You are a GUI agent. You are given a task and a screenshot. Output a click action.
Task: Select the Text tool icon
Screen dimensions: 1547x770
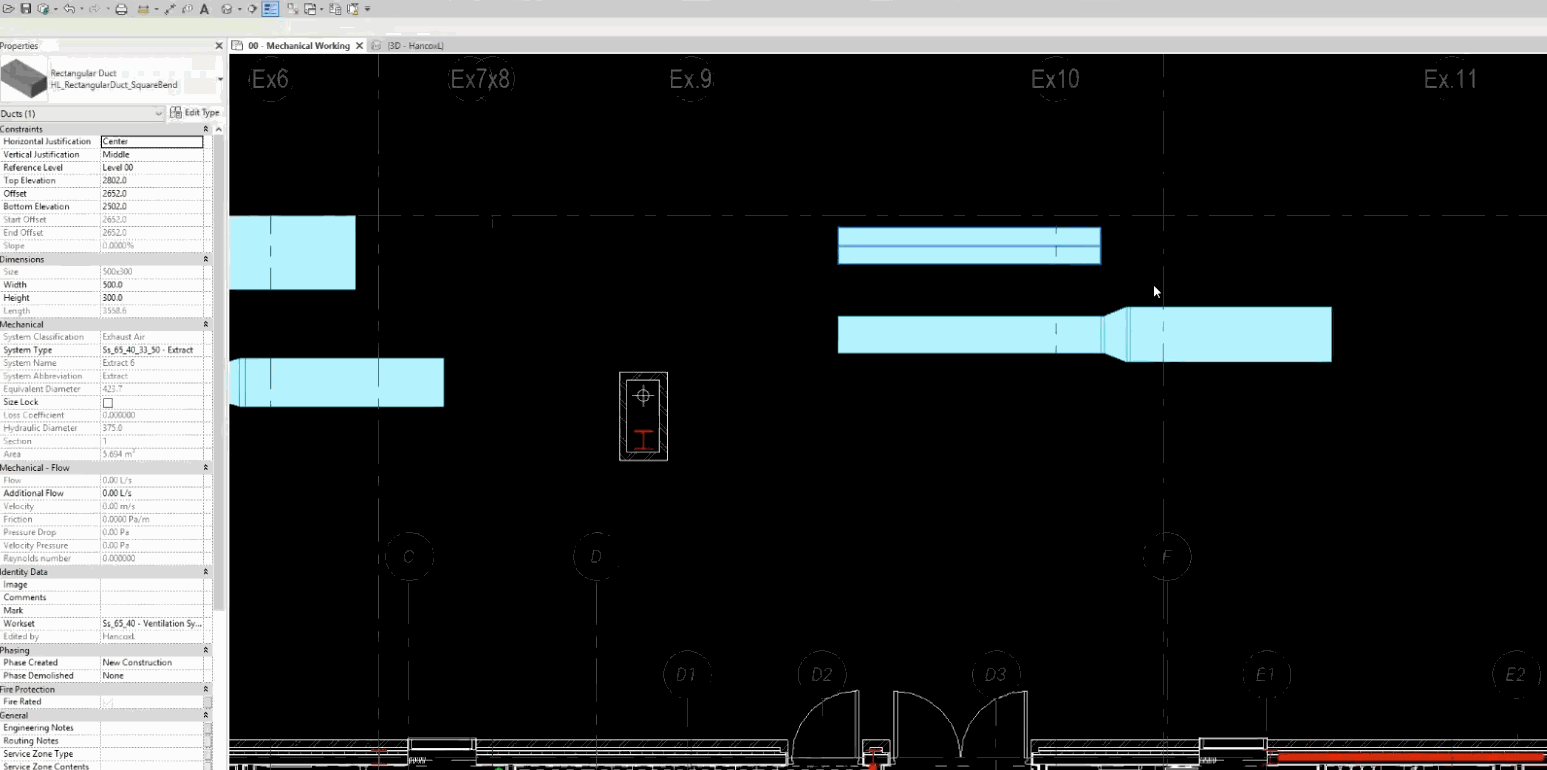pyautogui.click(x=205, y=9)
